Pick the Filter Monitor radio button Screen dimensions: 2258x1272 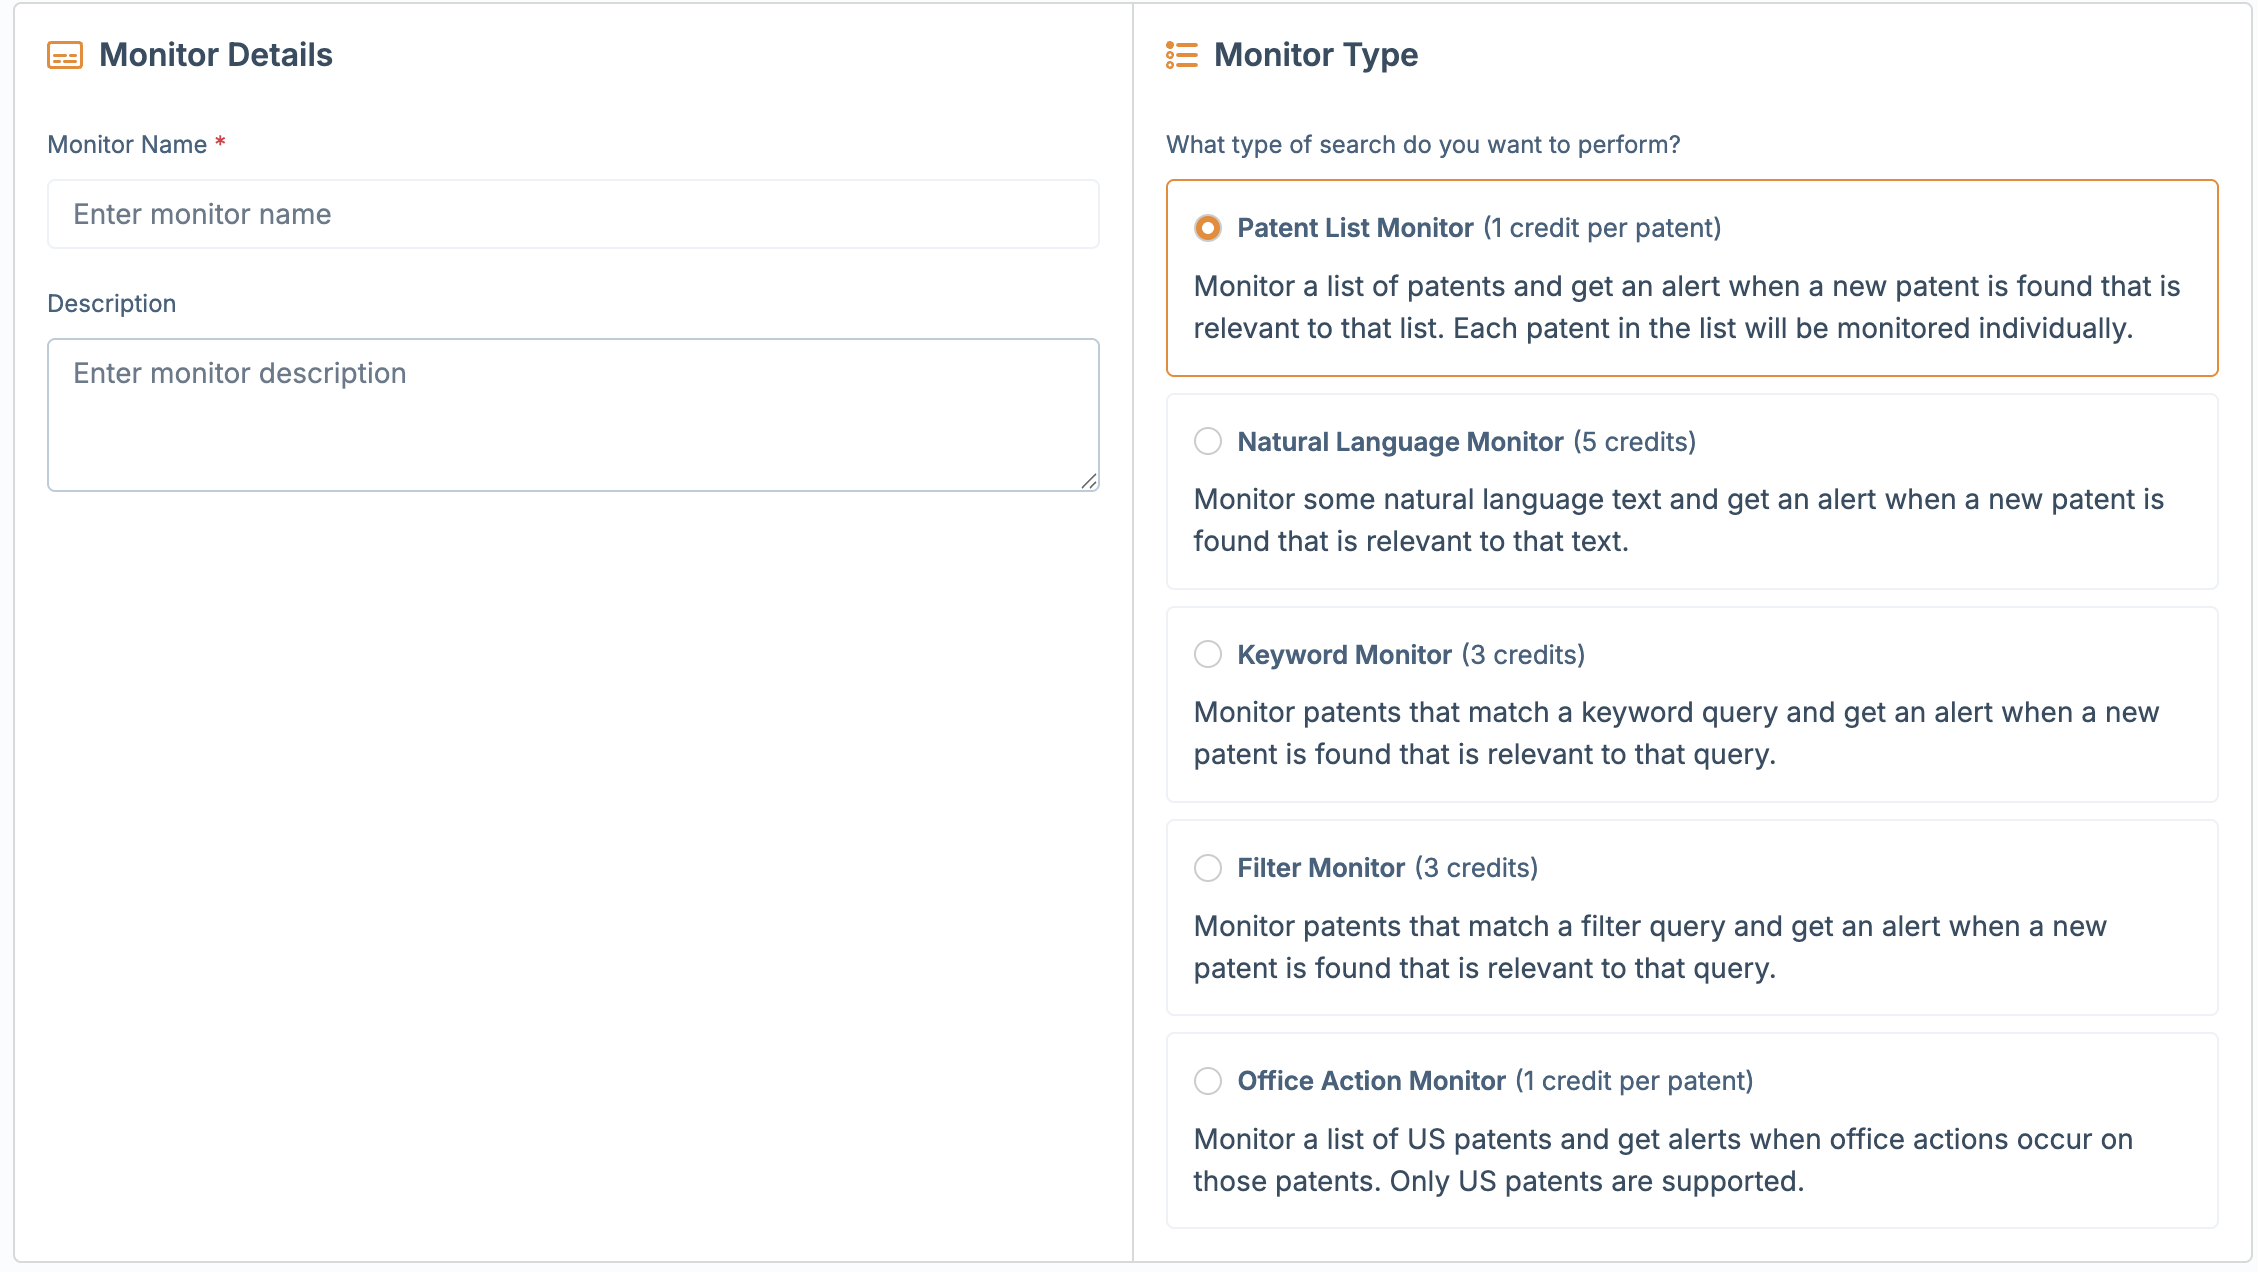coord(1208,867)
